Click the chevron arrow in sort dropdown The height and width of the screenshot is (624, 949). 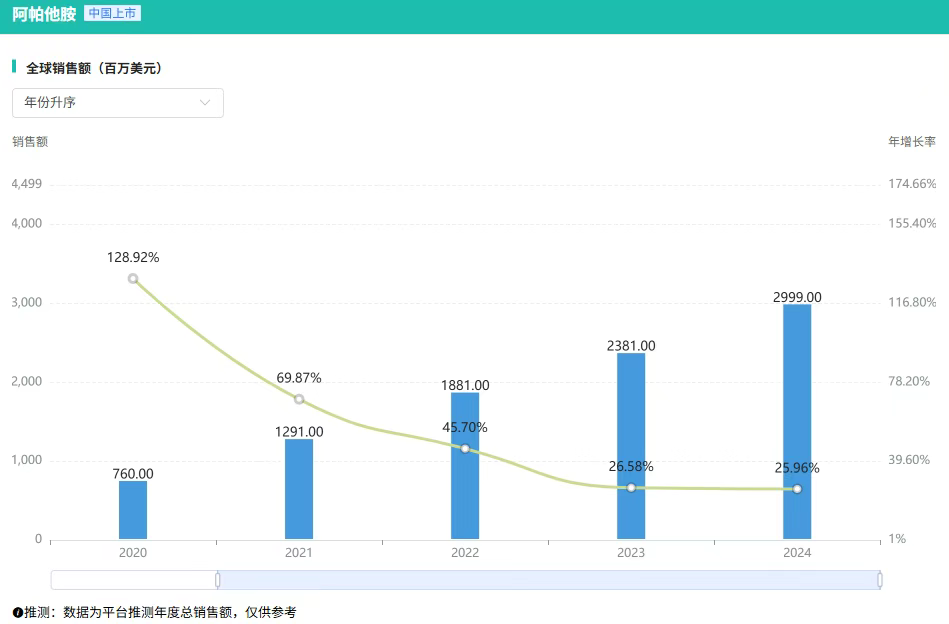coord(205,103)
